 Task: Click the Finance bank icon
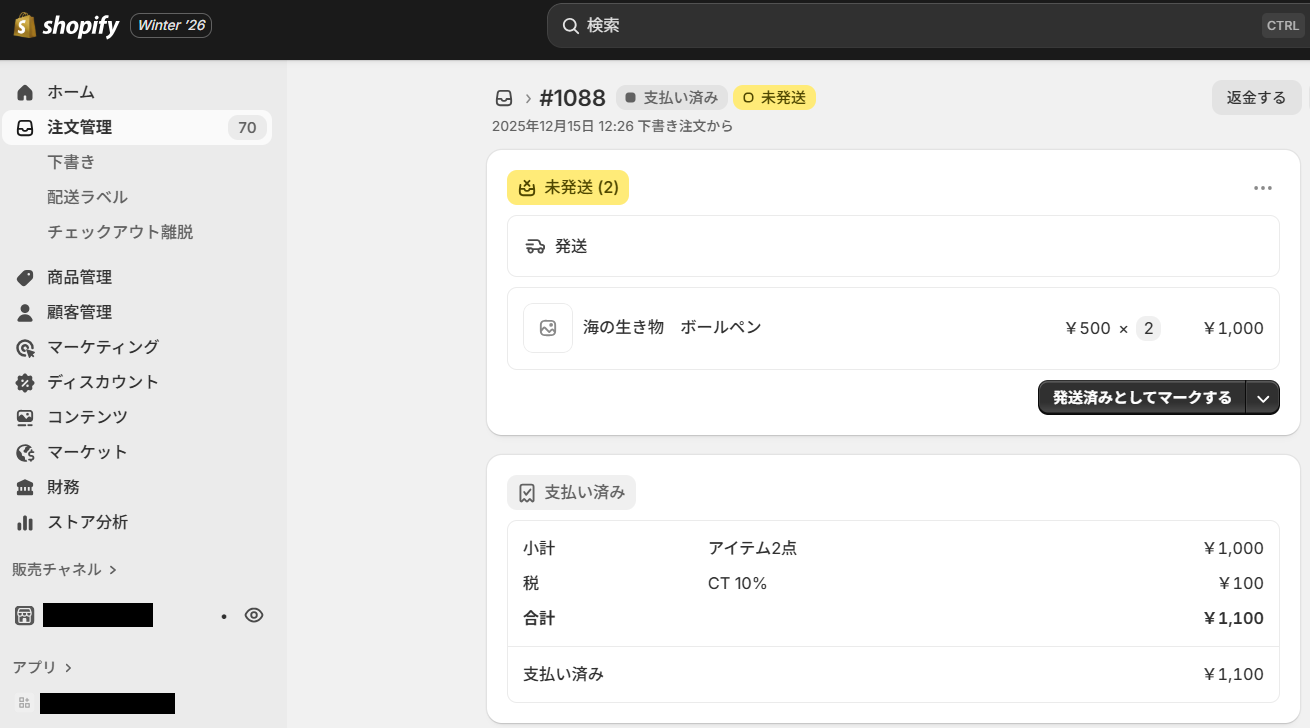pyautogui.click(x=26, y=487)
